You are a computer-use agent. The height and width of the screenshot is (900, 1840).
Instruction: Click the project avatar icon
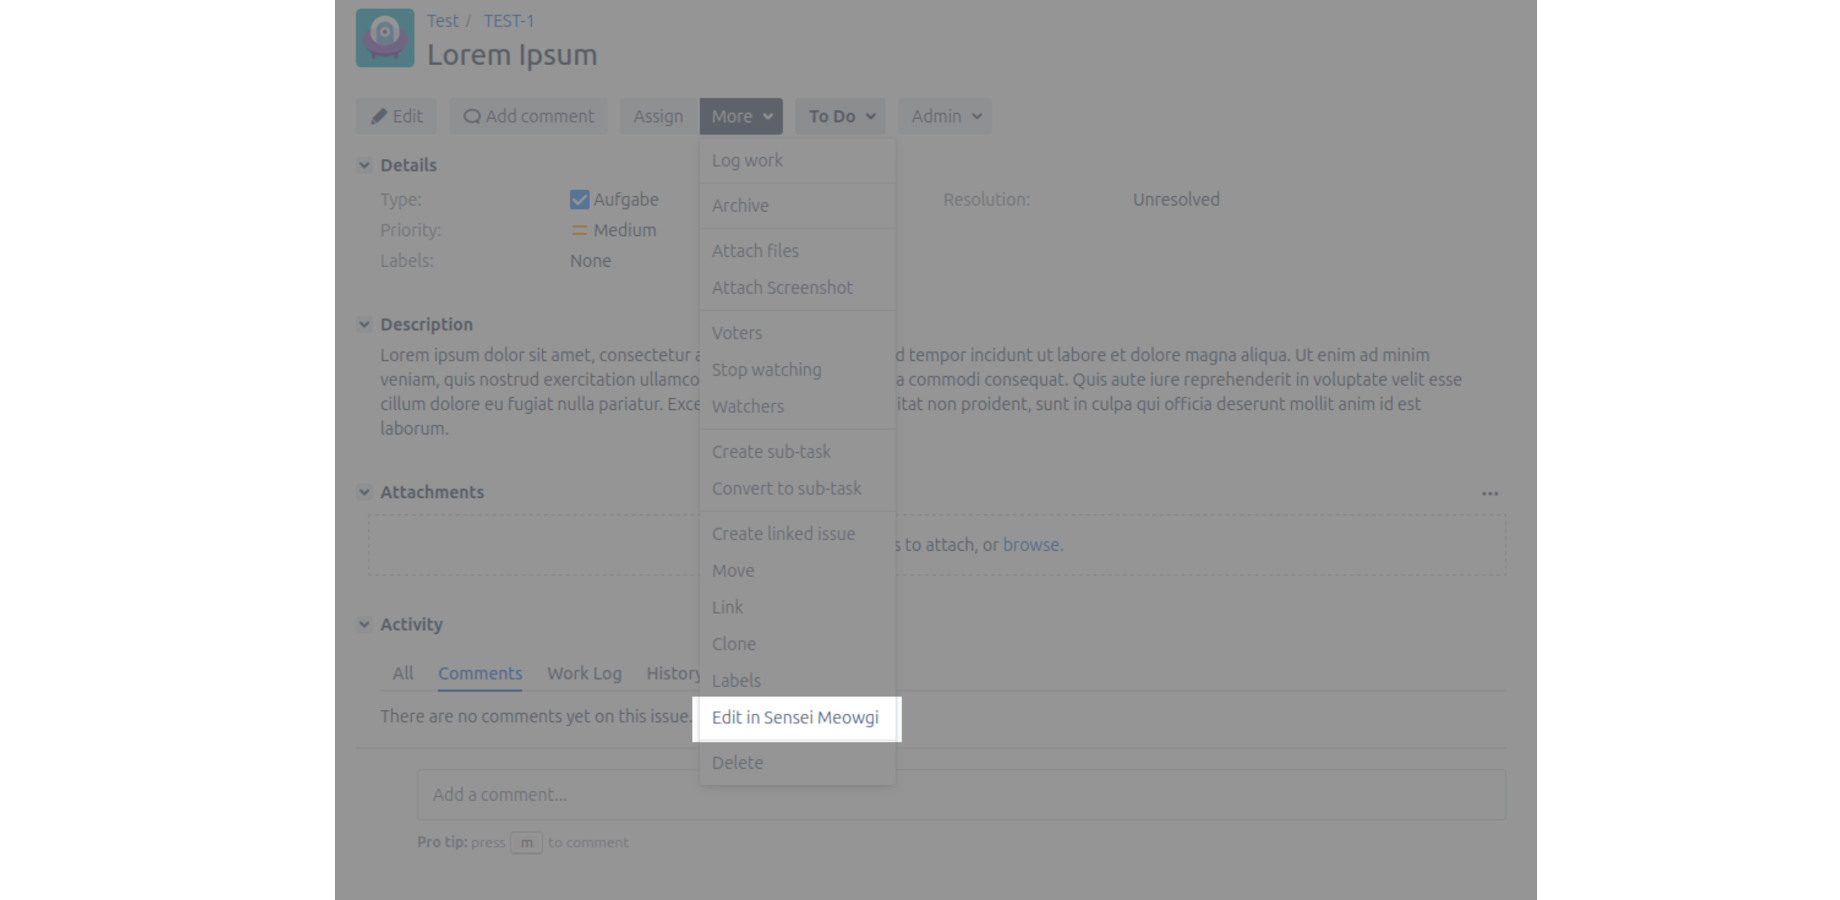click(385, 37)
